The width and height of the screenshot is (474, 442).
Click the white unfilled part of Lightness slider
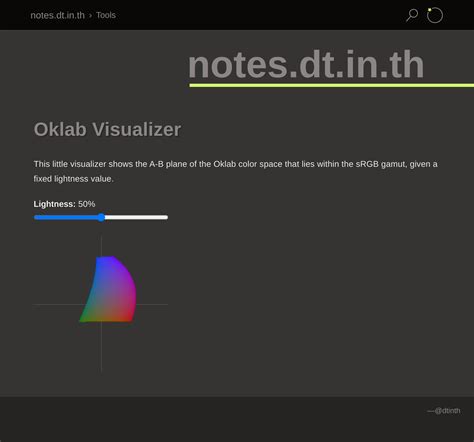136,217
